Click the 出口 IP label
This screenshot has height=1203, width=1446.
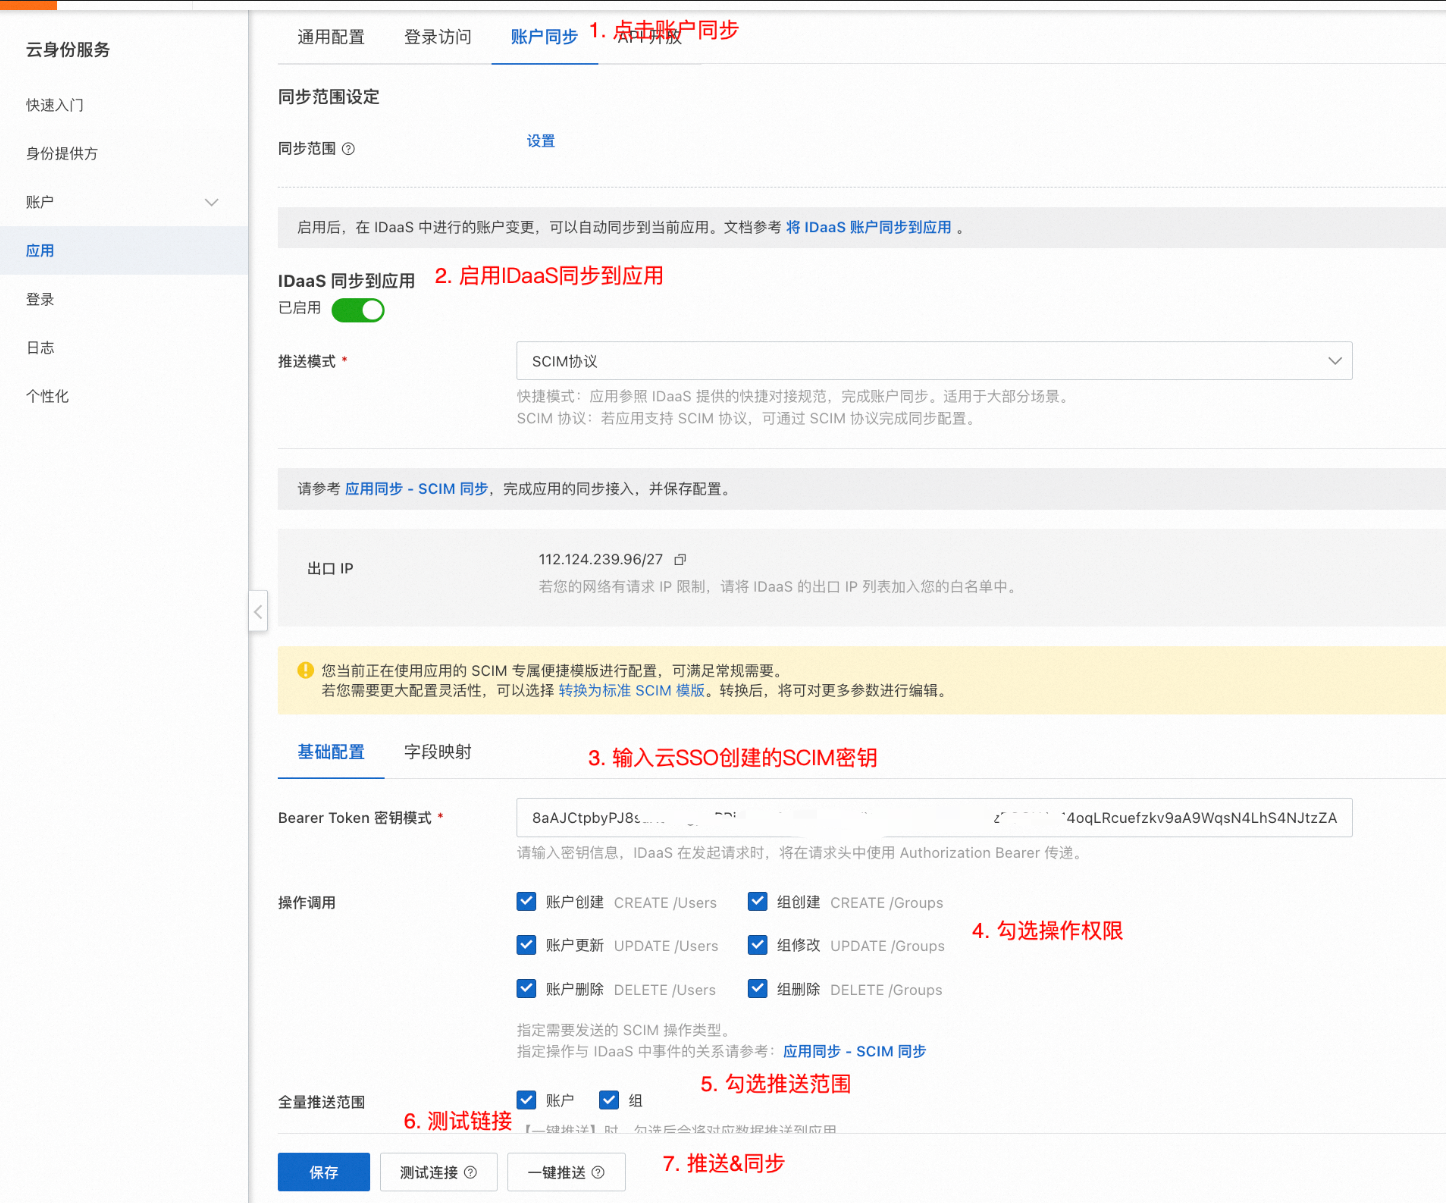pyautogui.click(x=330, y=568)
